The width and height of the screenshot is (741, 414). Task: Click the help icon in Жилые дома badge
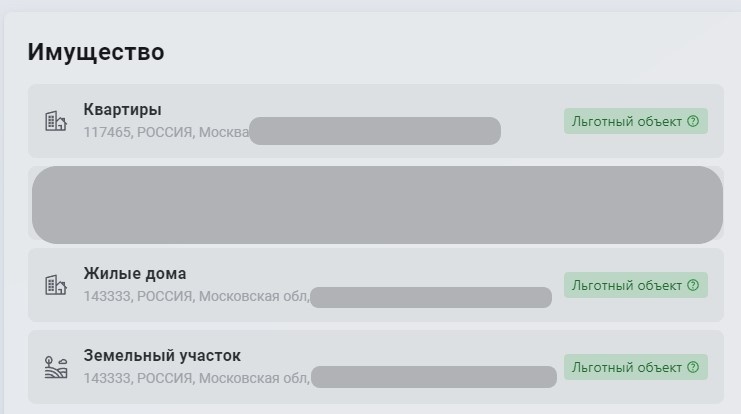(x=693, y=285)
